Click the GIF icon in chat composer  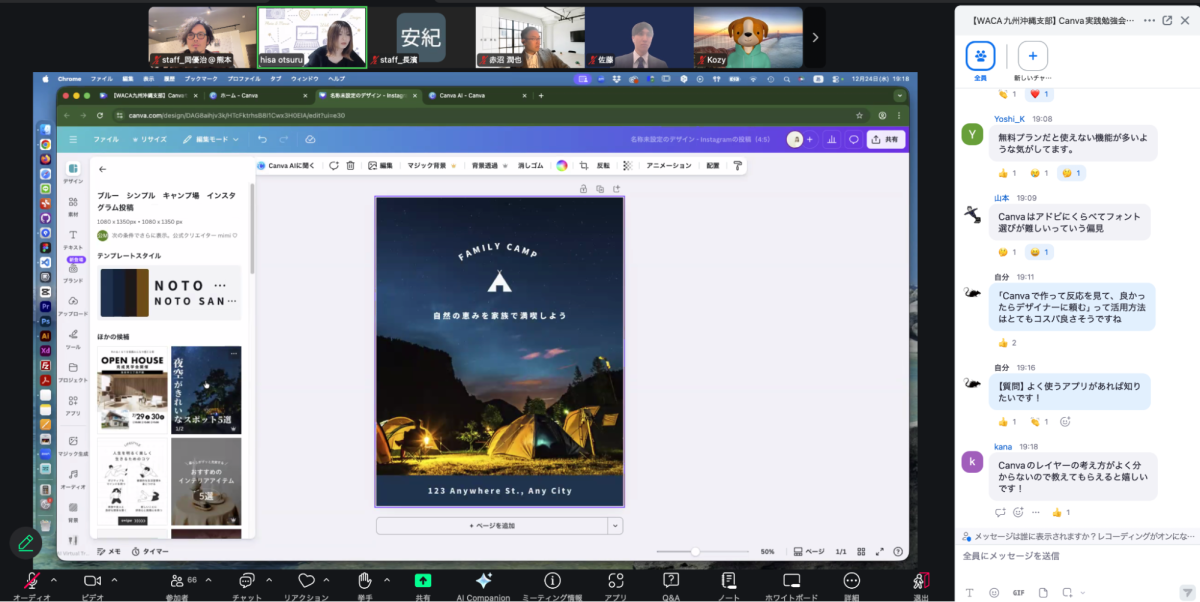point(1018,592)
